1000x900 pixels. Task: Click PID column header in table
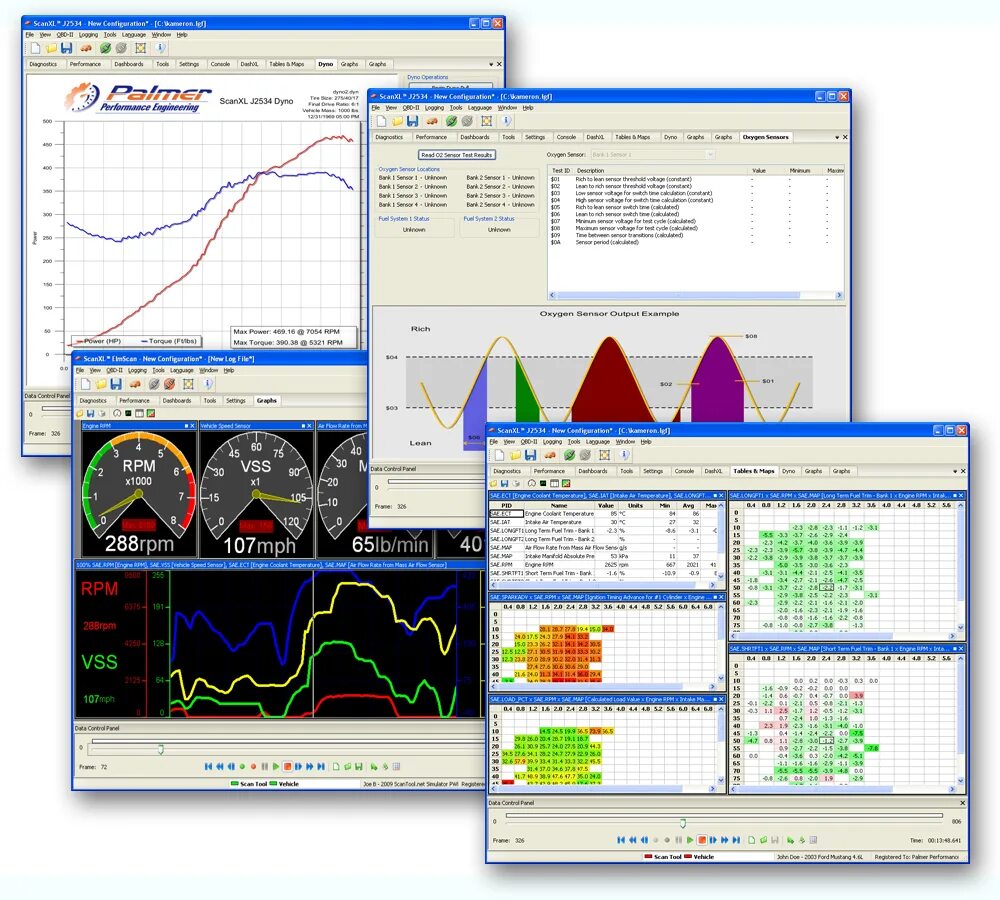[x=506, y=505]
